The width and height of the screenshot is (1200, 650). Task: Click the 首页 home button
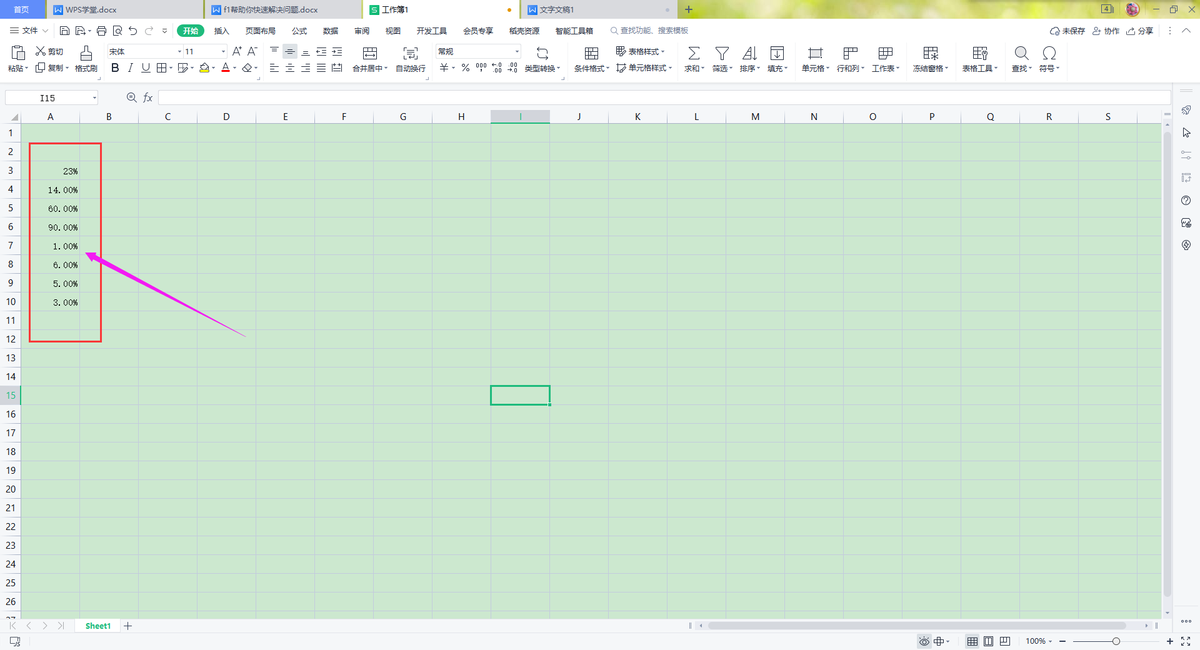pyautogui.click(x=21, y=9)
